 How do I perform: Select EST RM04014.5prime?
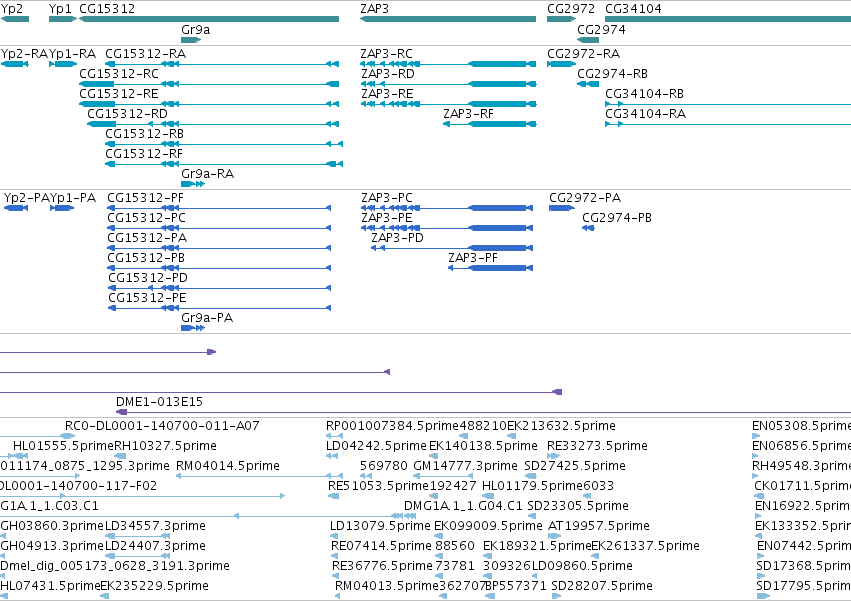pos(259,476)
